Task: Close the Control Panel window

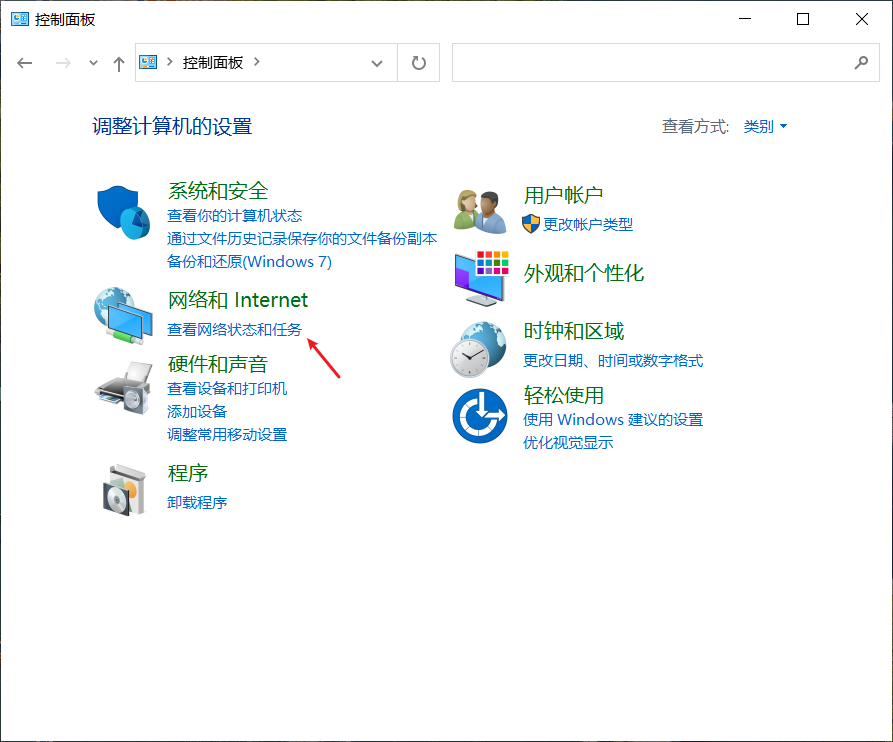Action: click(862, 19)
